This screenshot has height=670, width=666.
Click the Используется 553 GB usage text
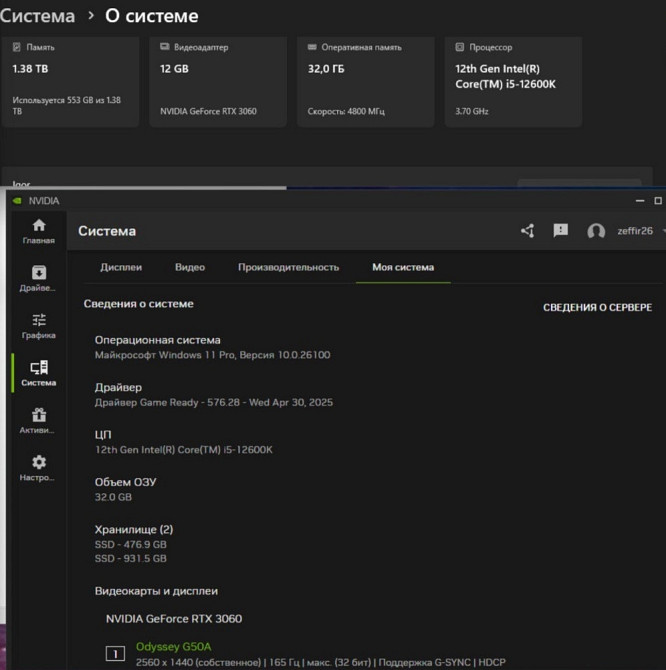pos(67,106)
